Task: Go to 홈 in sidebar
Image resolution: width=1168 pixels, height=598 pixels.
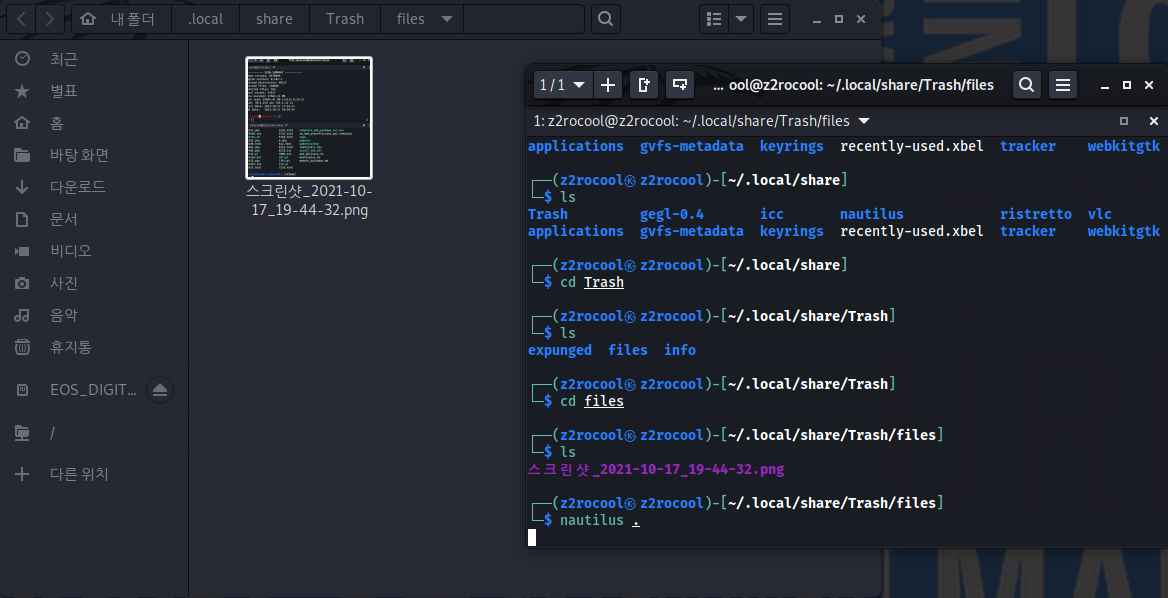Action: pyautogui.click(x=94, y=123)
